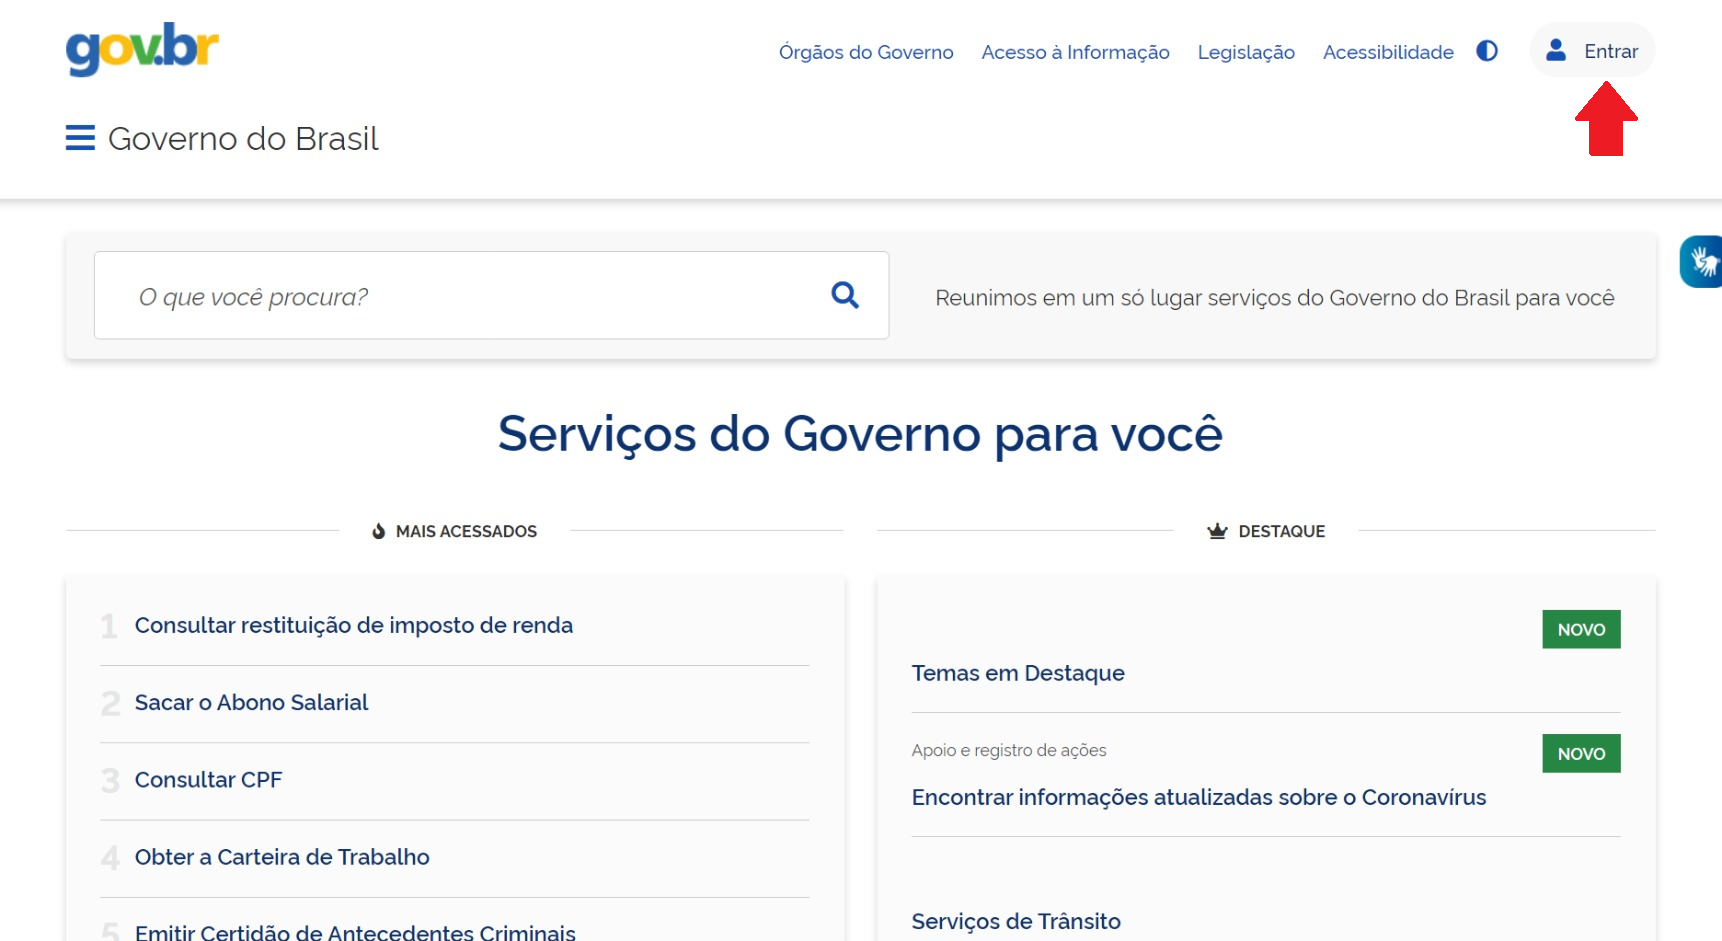Click the search magnifier icon
The width and height of the screenshot is (1722, 941).
click(845, 295)
